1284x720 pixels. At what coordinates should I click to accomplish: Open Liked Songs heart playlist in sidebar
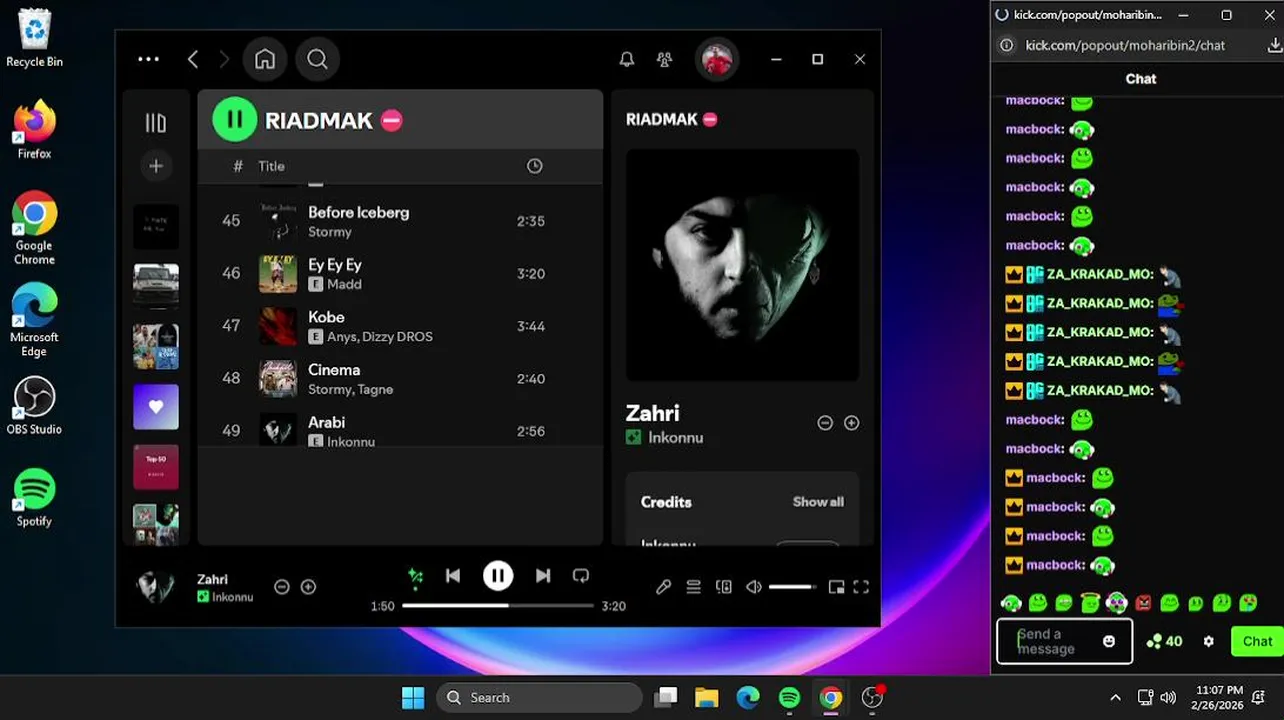click(156, 407)
